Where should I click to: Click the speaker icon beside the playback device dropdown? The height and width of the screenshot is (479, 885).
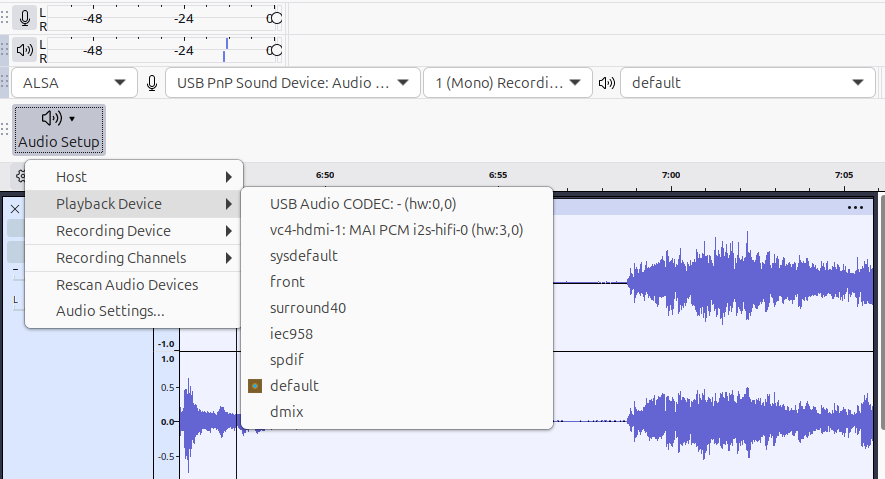tap(606, 83)
